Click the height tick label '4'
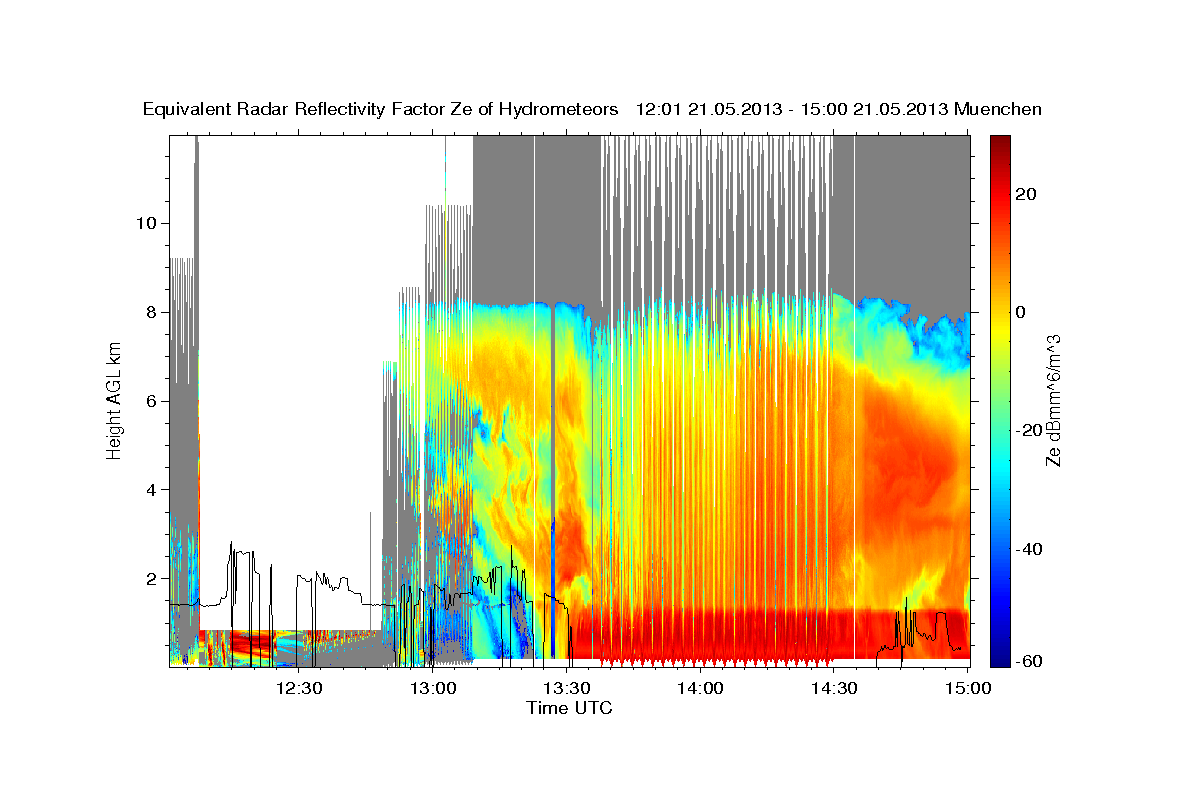 tap(150, 490)
